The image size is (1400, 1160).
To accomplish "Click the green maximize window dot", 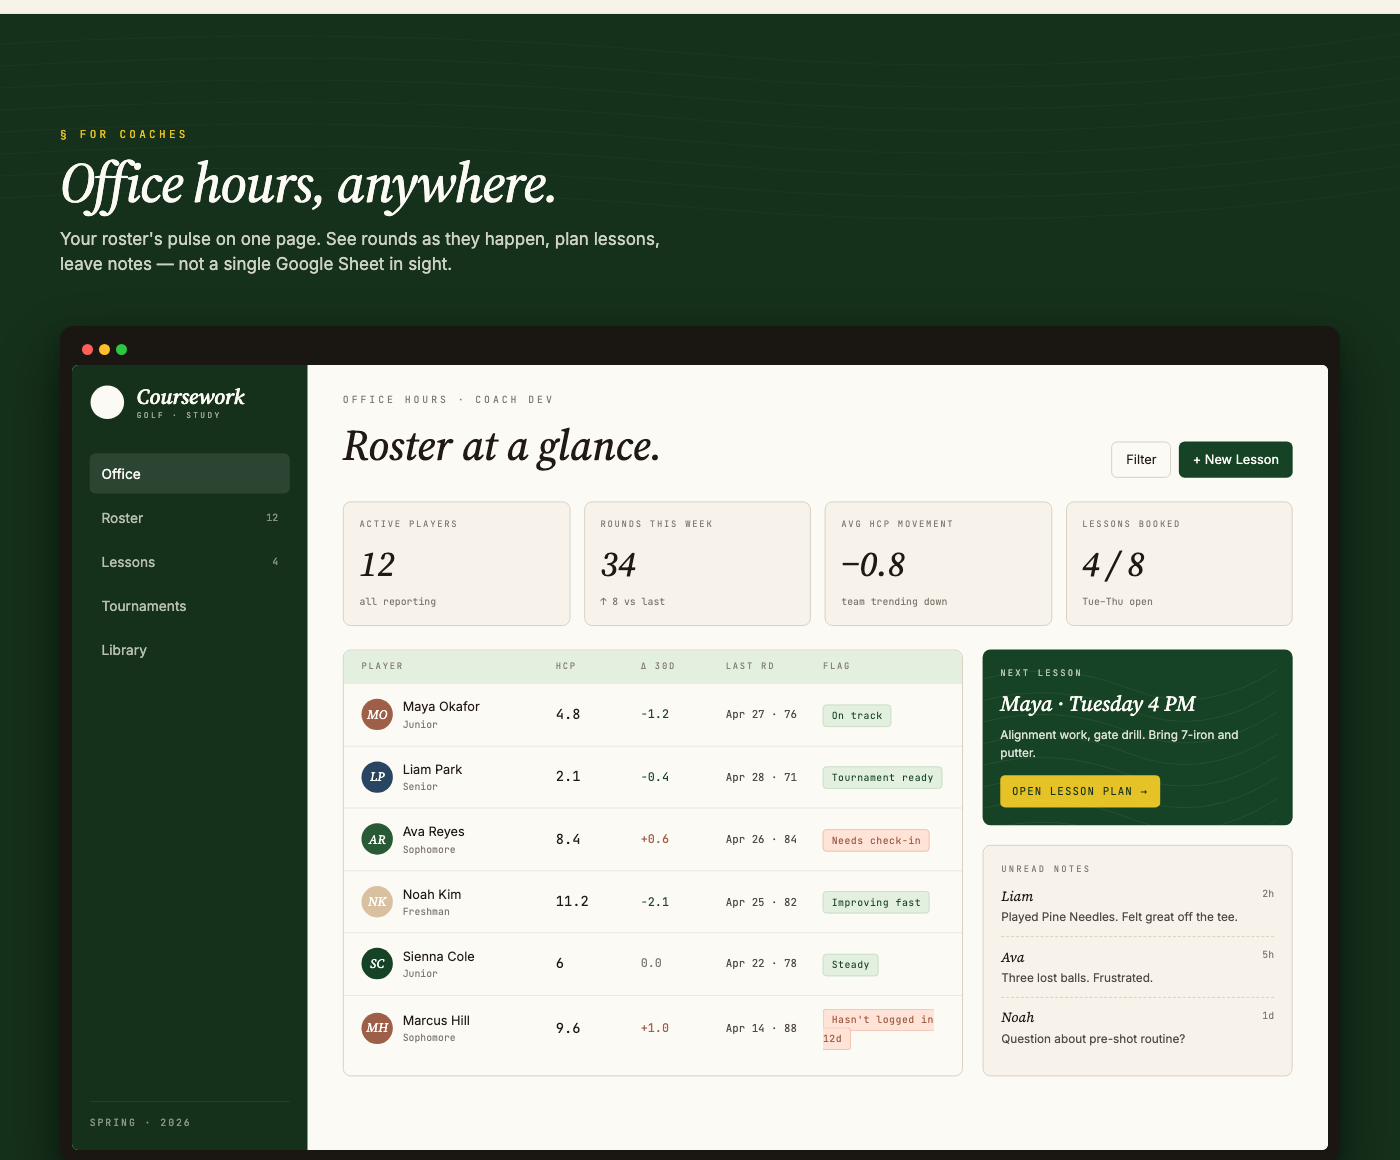I will tap(121, 349).
